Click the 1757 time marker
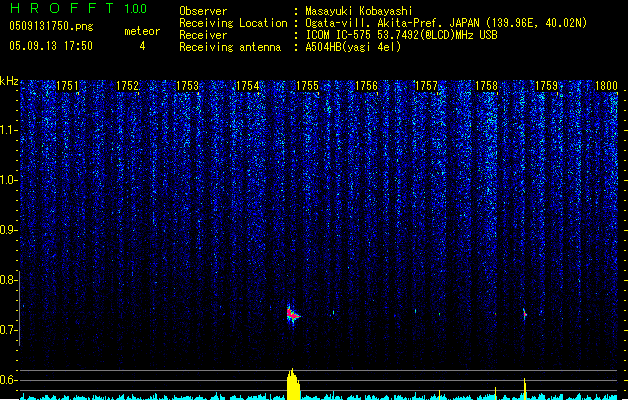 pyautogui.click(x=426, y=86)
